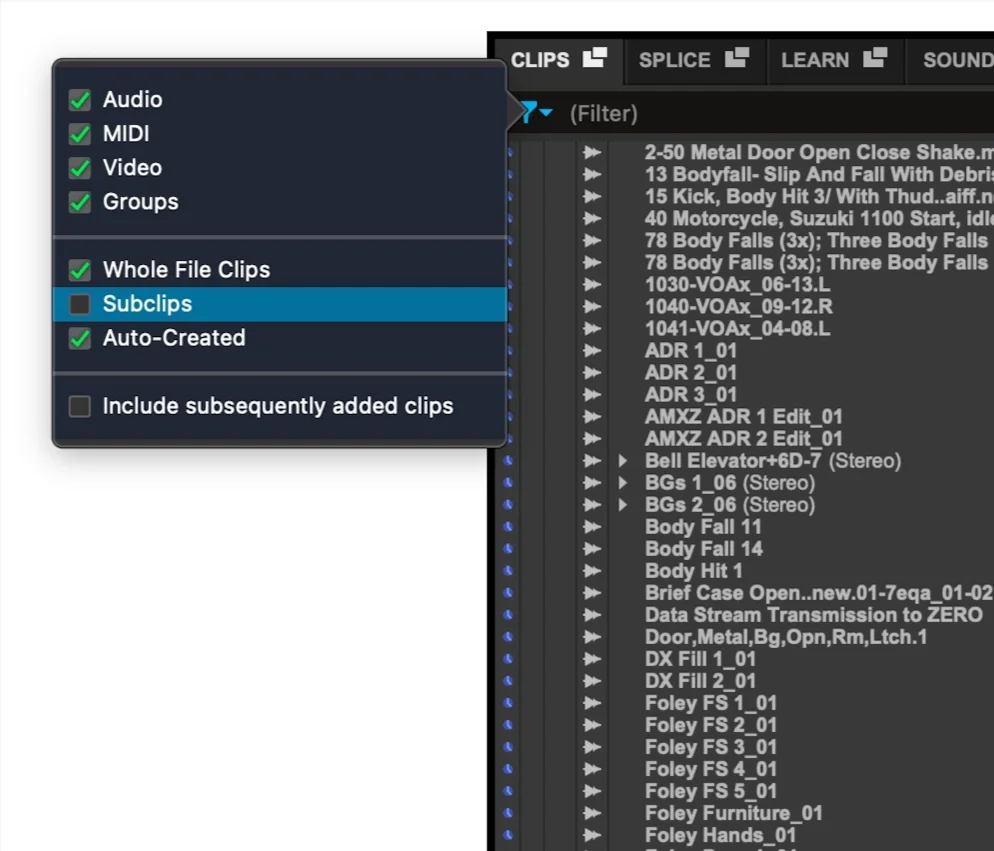Uncheck the Groups clip type checkbox
This screenshot has width=994, height=851.
pyautogui.click(x=80, y=202)
